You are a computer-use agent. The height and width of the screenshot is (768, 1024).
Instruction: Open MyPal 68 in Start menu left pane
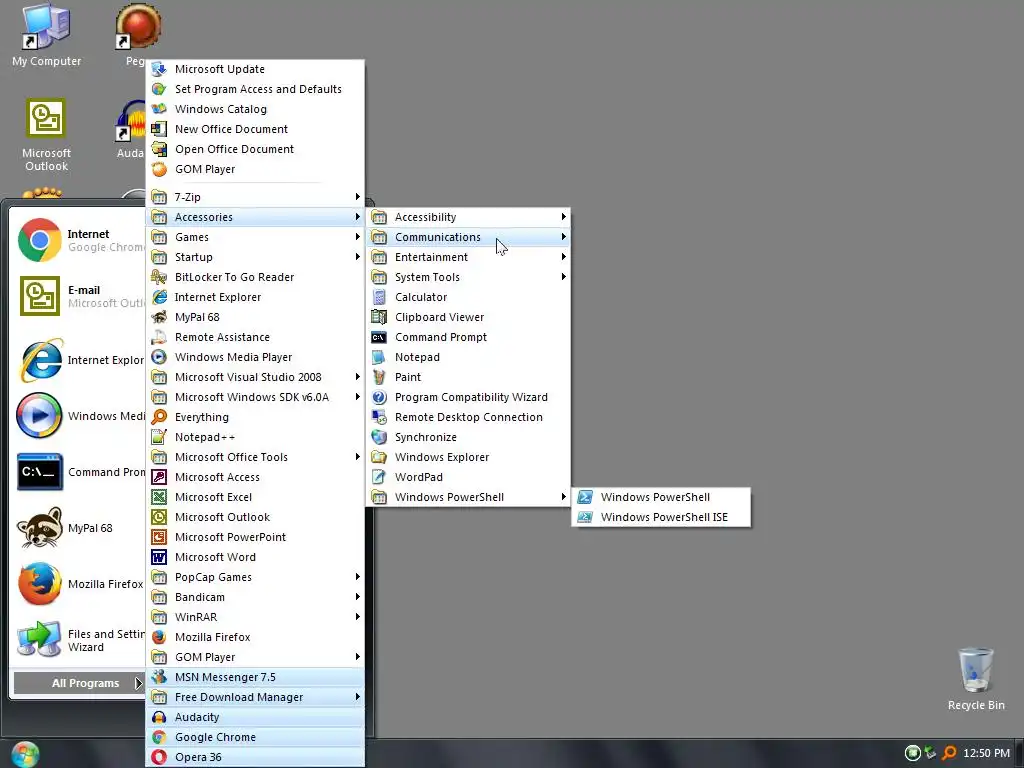tap(80, 528)
